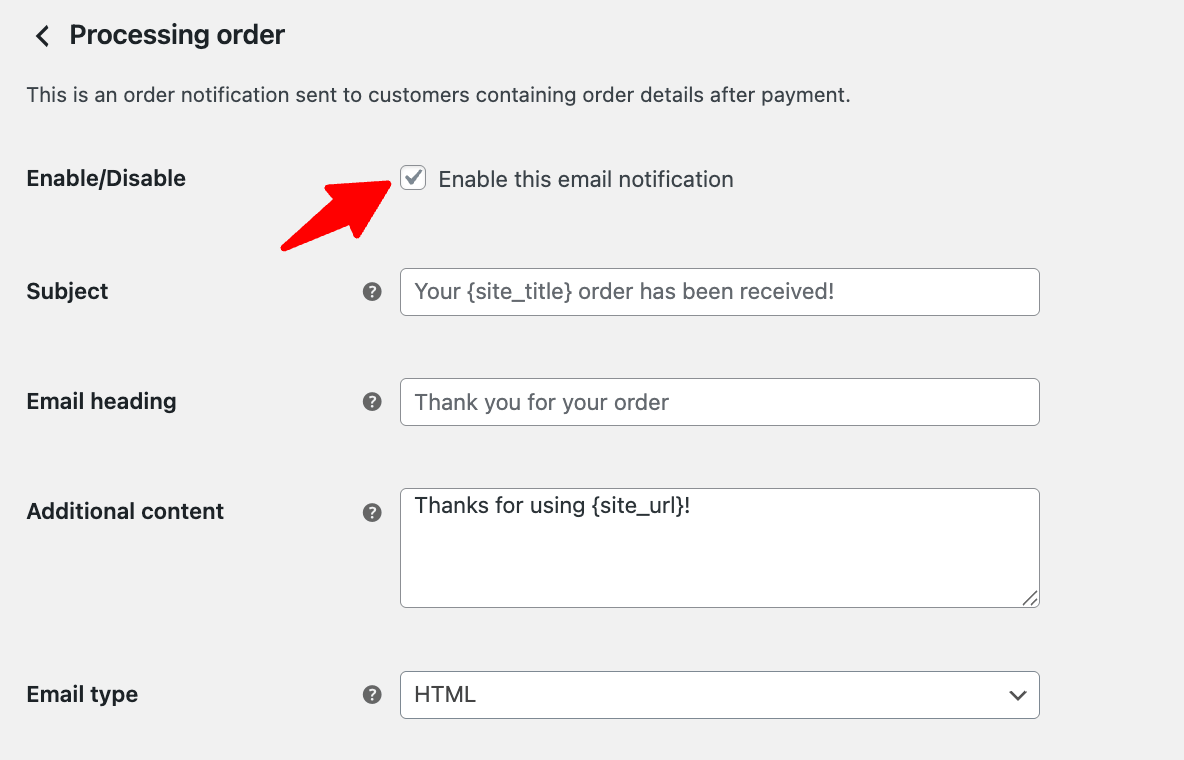Click the back arrow next to Processing order

pos(41,35)
